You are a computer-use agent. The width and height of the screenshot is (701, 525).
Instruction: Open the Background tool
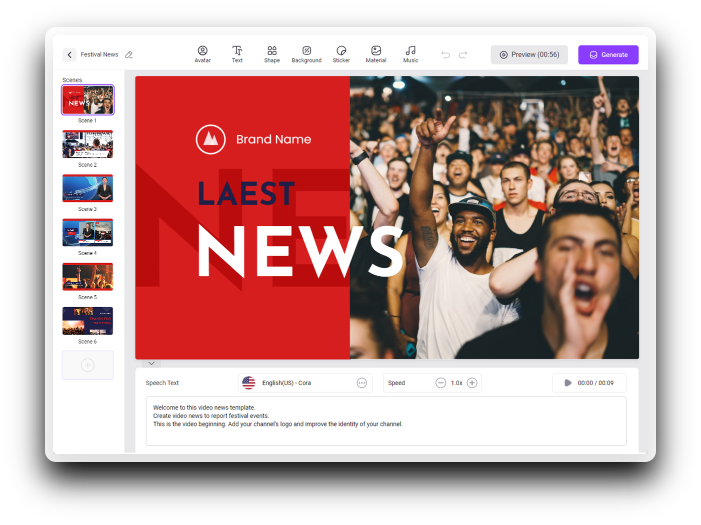point(306,54)
